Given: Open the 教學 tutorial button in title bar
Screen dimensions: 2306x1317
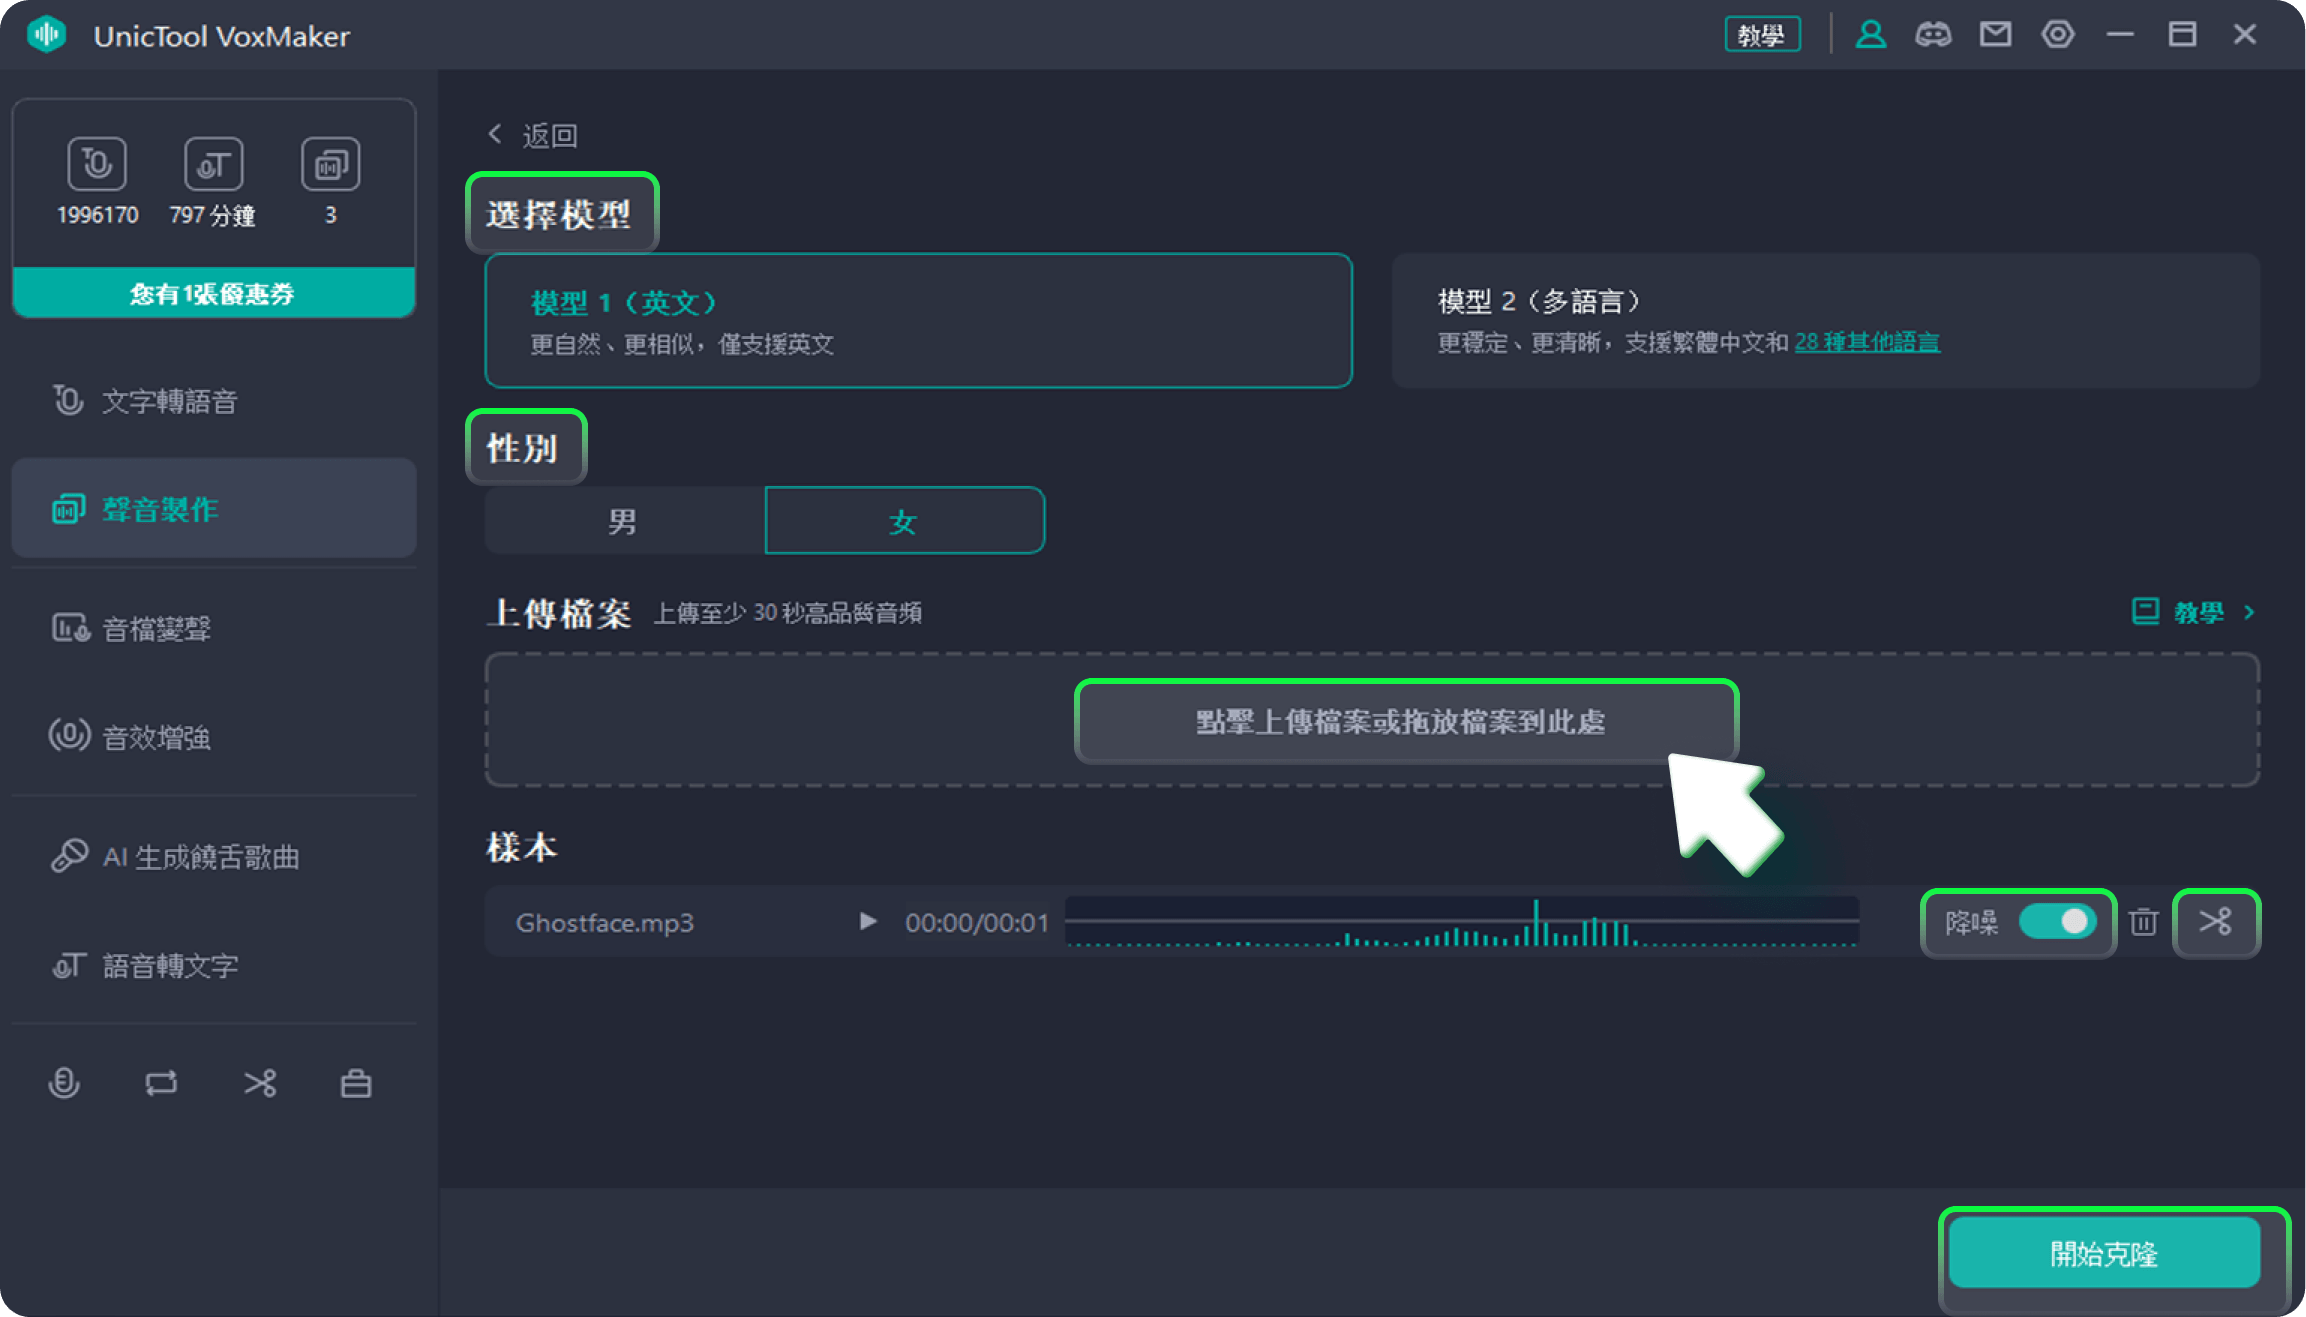Looking at the screenshot, I should pos(1762,35).
